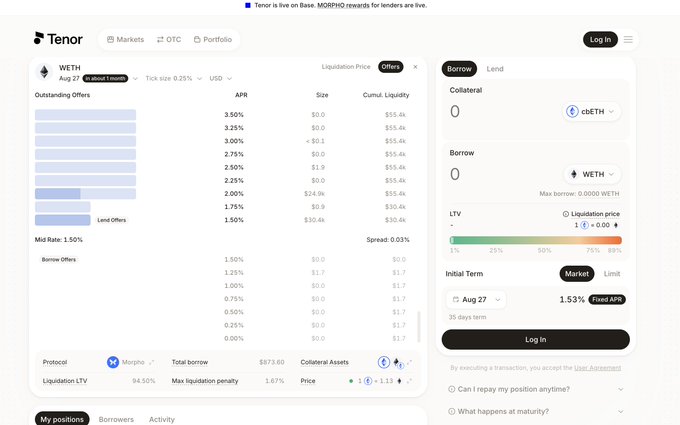Click the cbETH collateral asset icon
Image resolution: width=680 pixels, height=425 pixels.
384,362
